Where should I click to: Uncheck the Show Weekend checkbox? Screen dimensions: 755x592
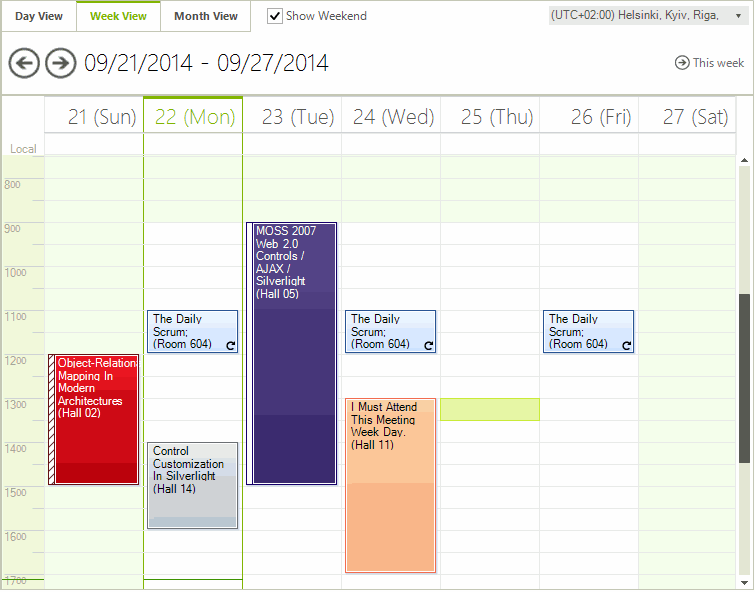point(275,16)
